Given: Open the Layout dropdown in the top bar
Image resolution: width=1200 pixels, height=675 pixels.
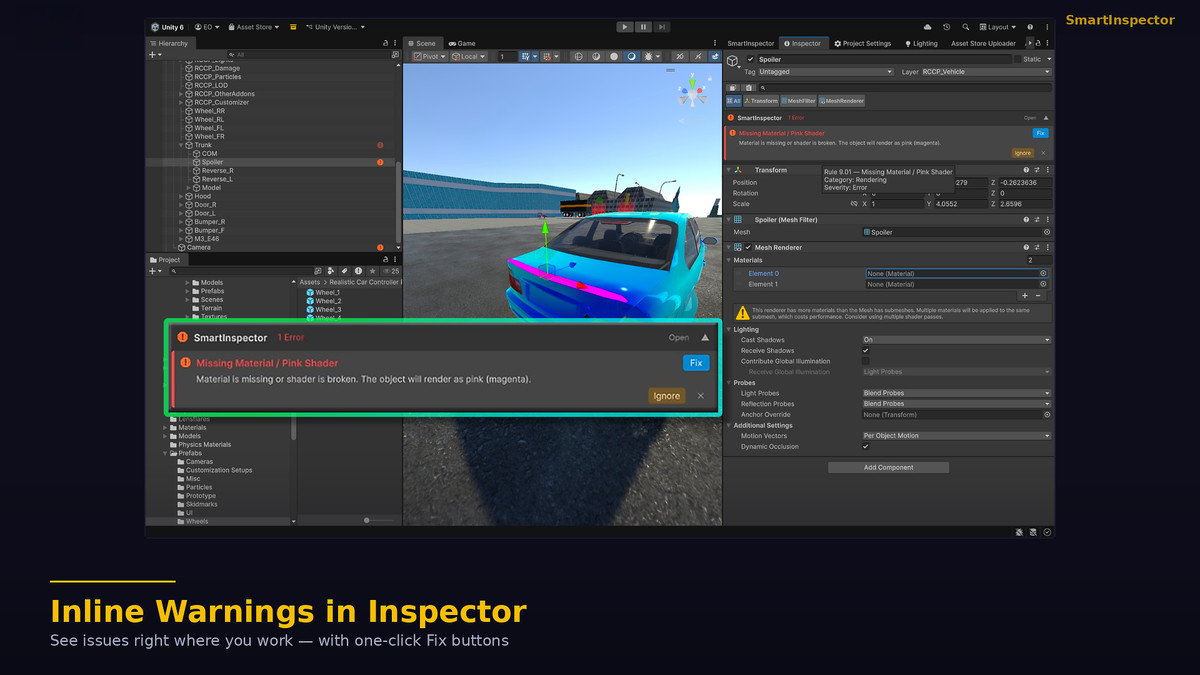Looking at the screenshot, I should click(1000, 27).
